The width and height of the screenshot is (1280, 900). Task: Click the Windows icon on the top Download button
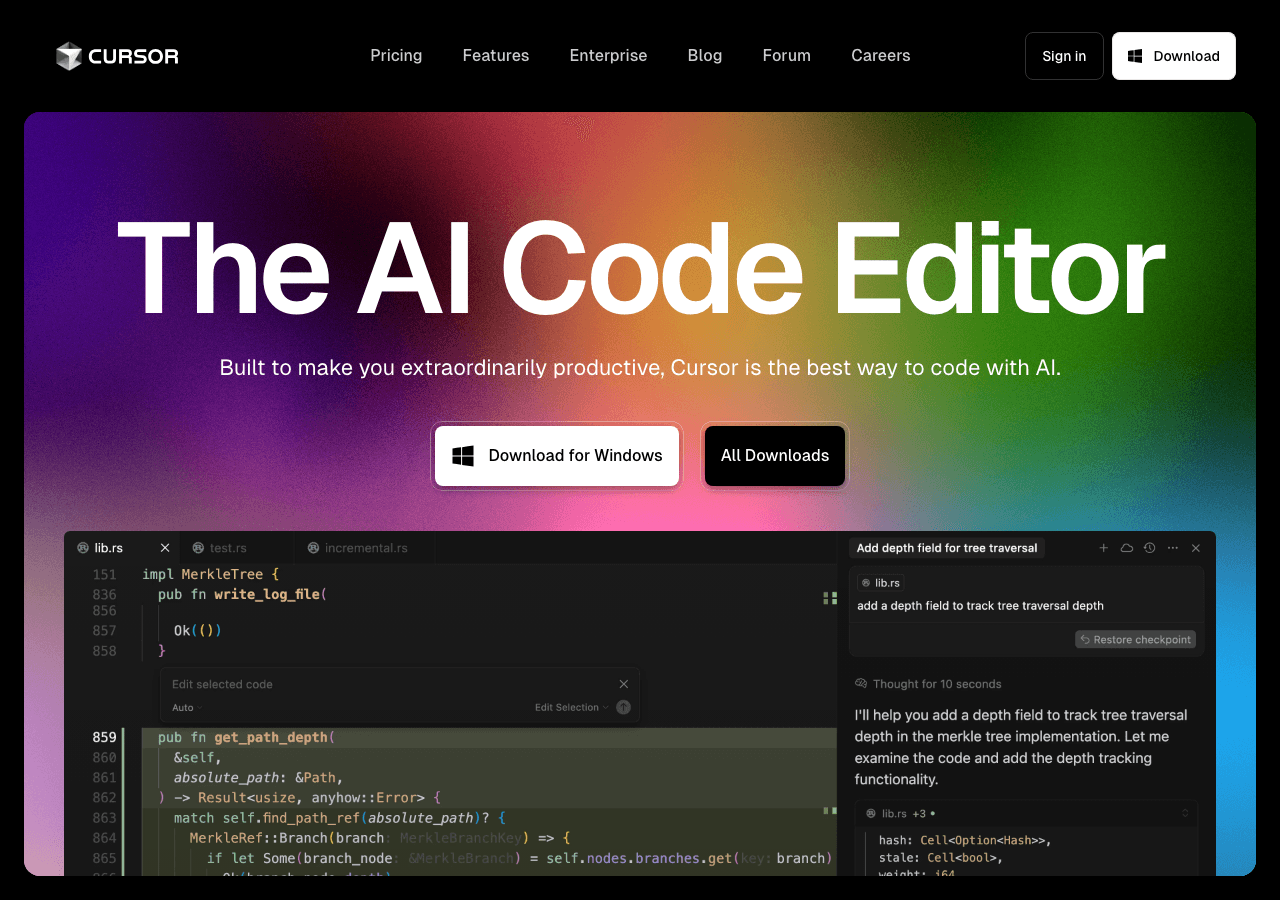point(1135,55)
